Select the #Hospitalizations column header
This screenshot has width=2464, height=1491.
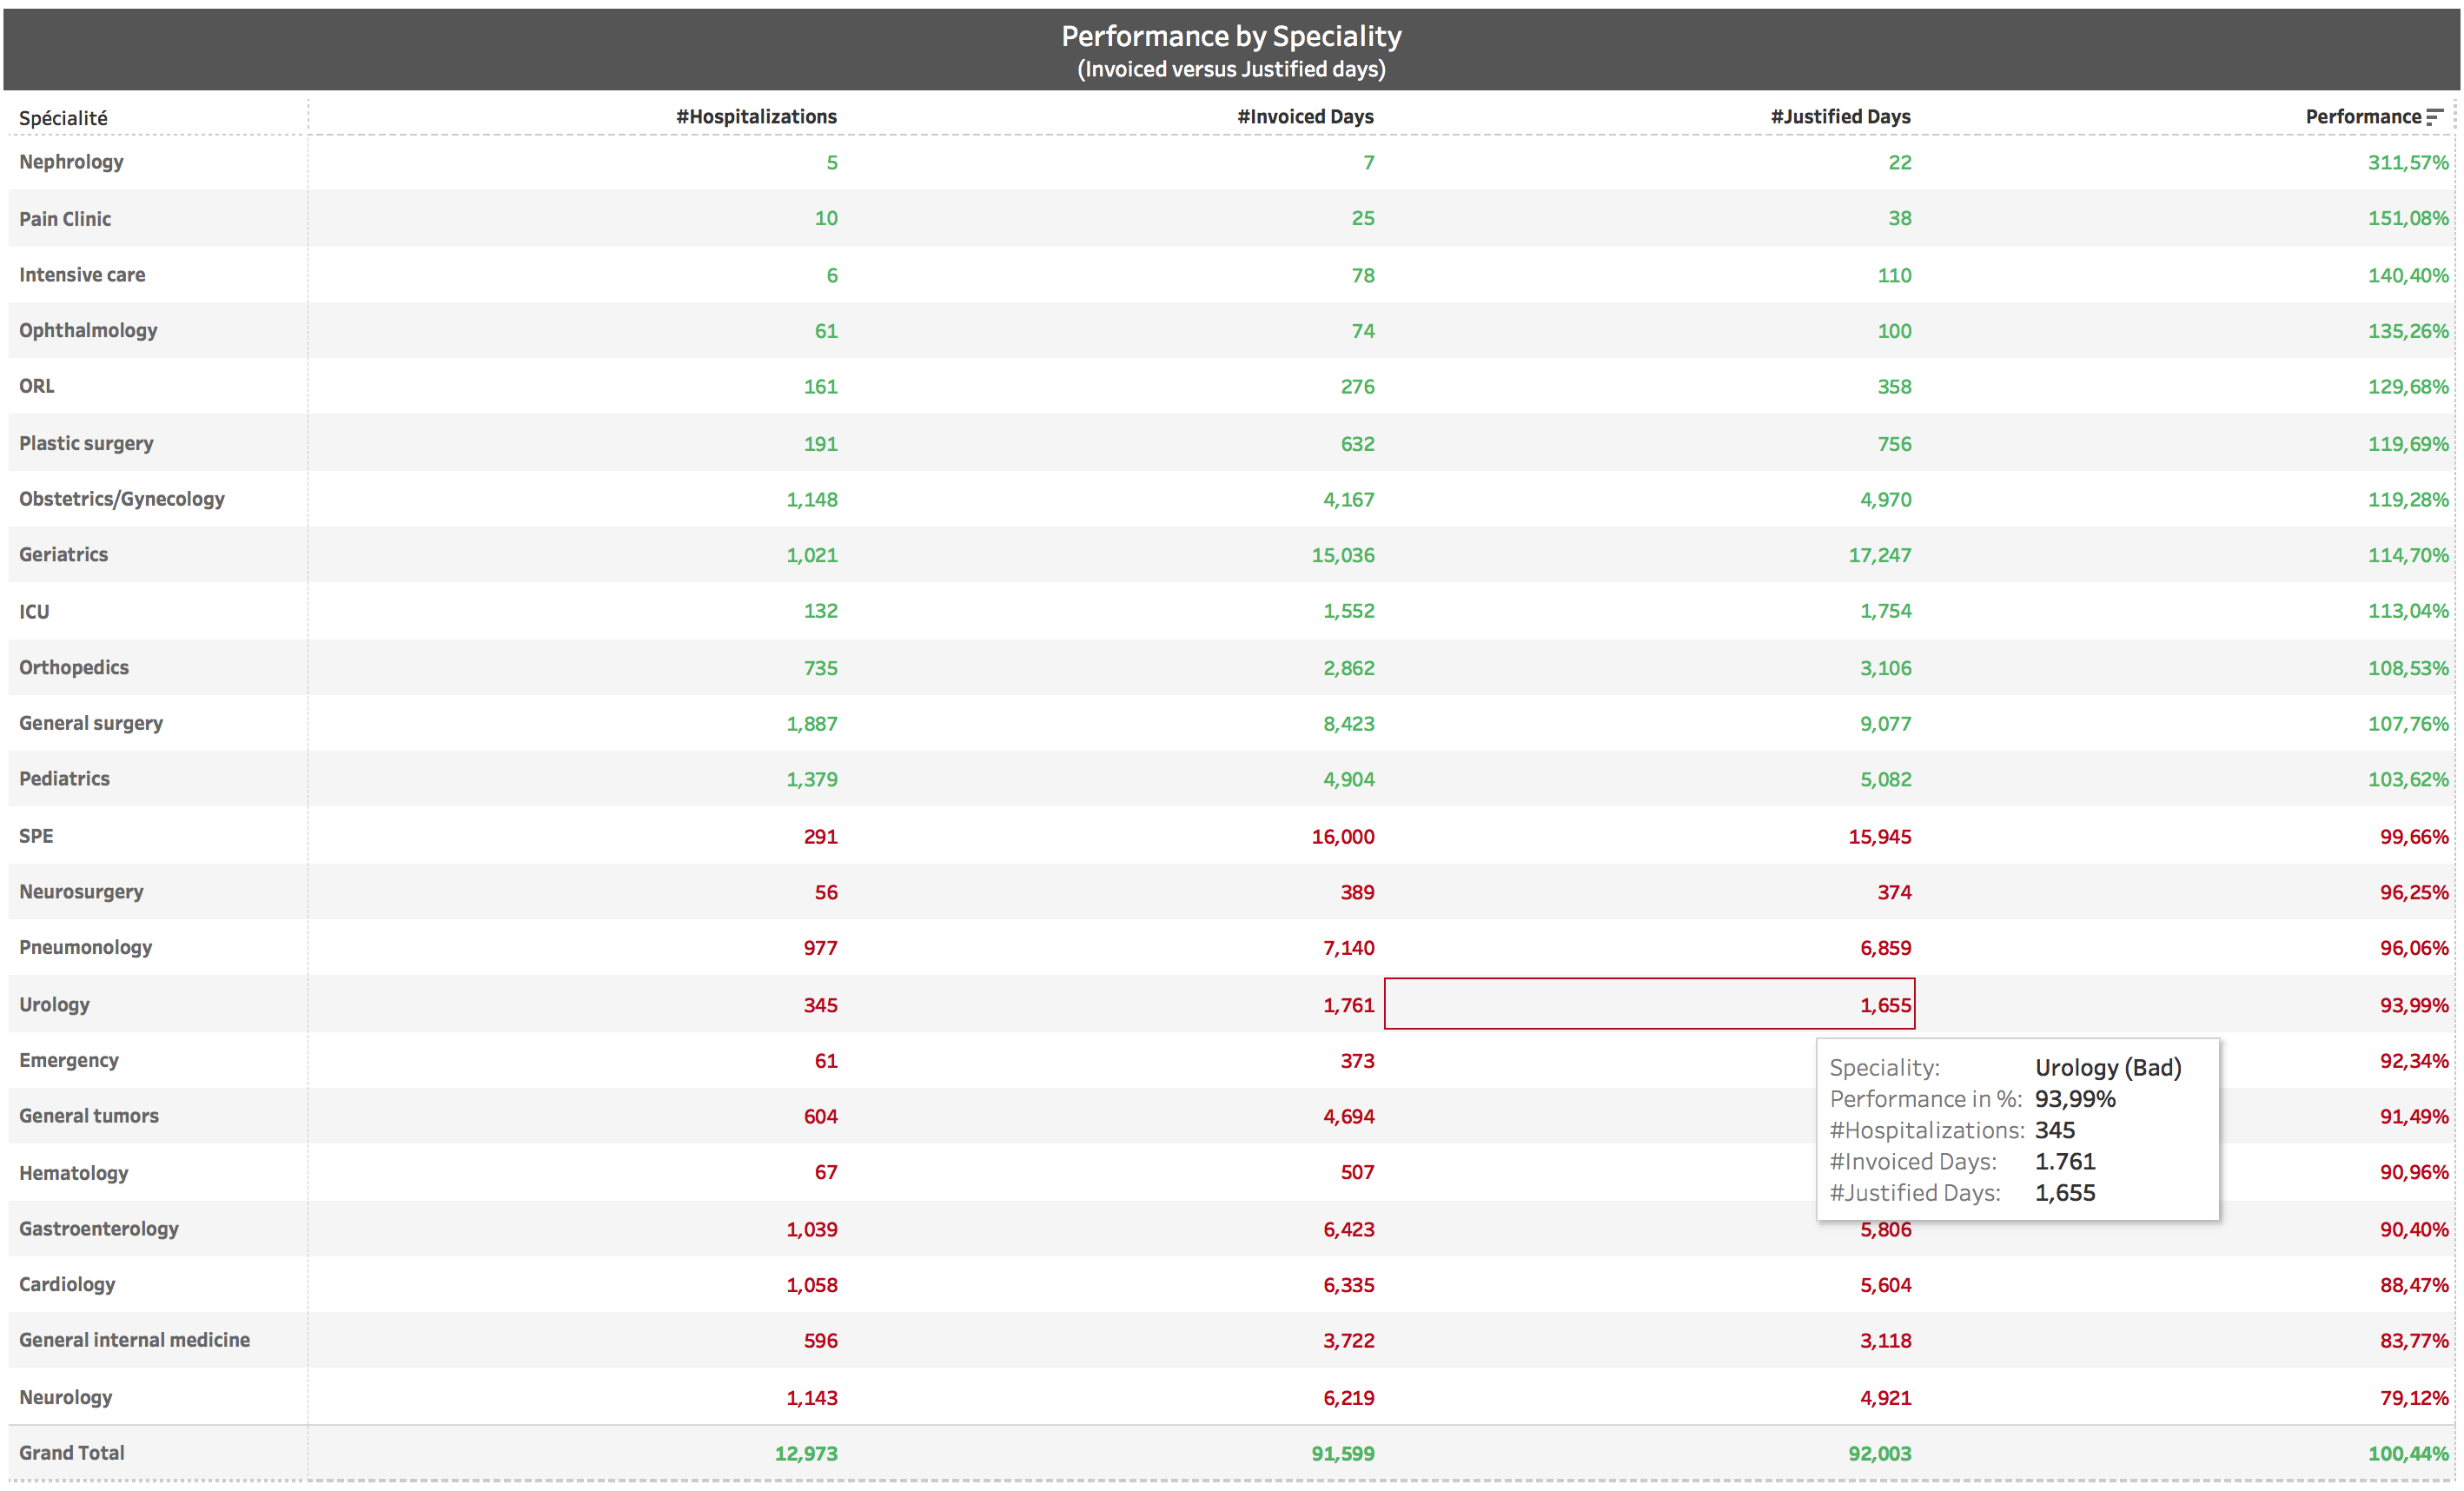(756, 117)
